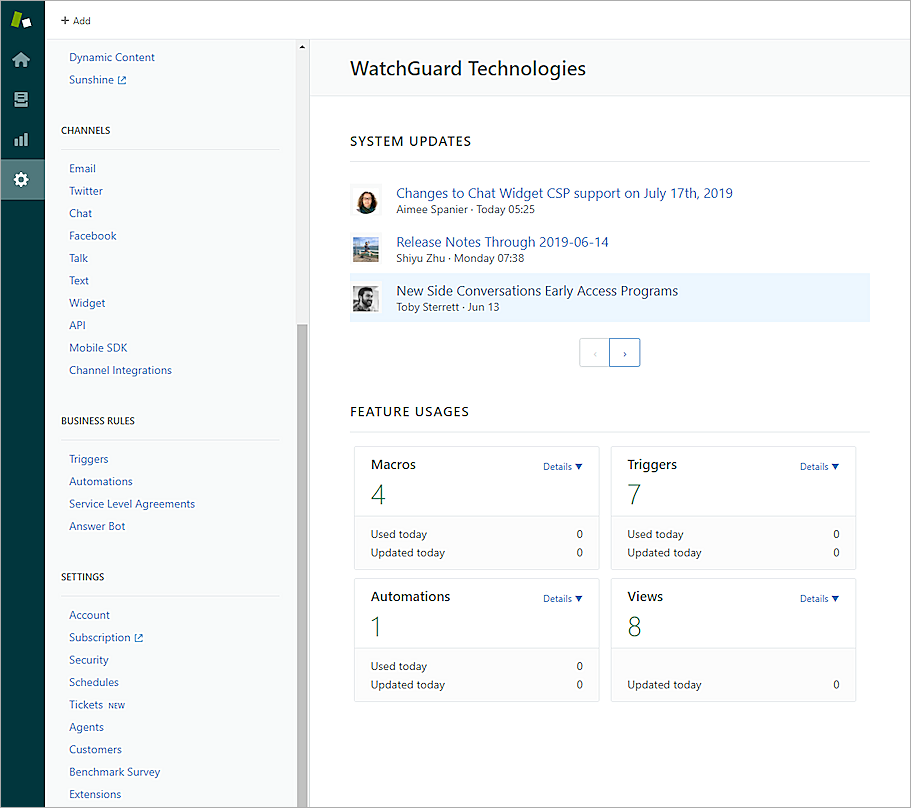Open the Reporting bar chart icon
The image size is (911, 808).
click(x=21, y=140)
